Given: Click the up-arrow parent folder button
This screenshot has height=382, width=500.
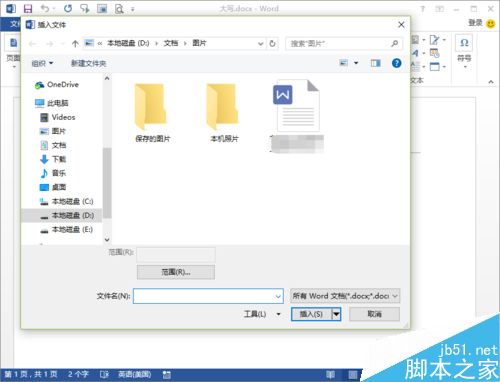Looking at the screenshot, I should (x=75, y=43).
